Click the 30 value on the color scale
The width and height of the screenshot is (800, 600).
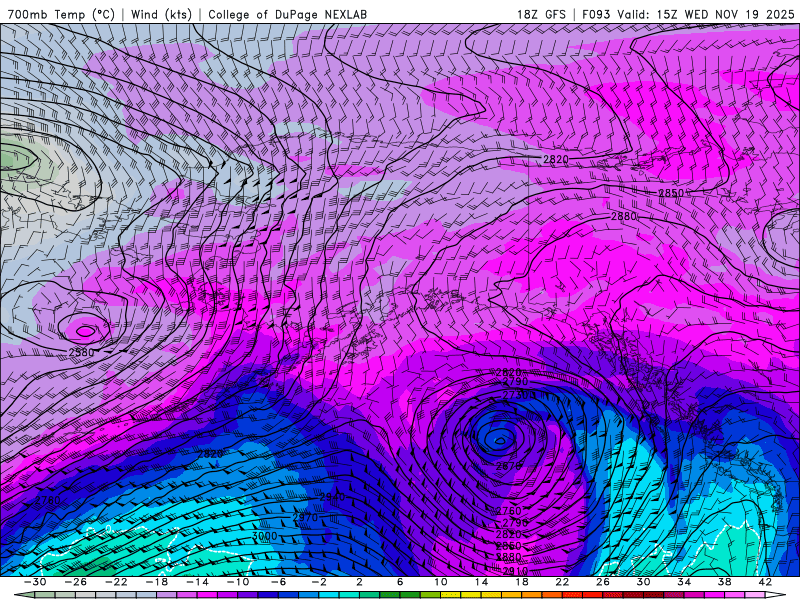[x=643, y=582]
